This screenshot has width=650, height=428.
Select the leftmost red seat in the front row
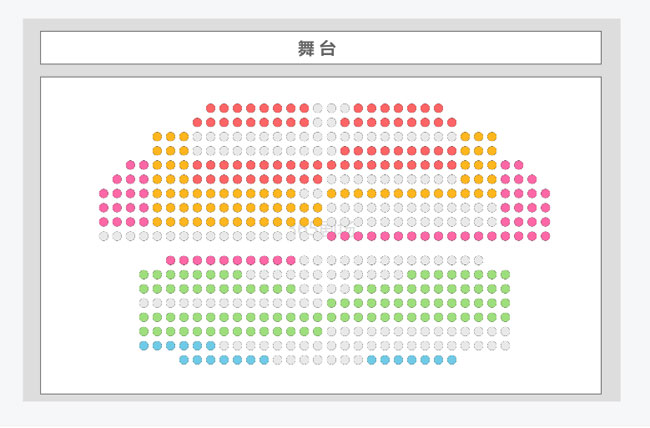tap(211, 108)
